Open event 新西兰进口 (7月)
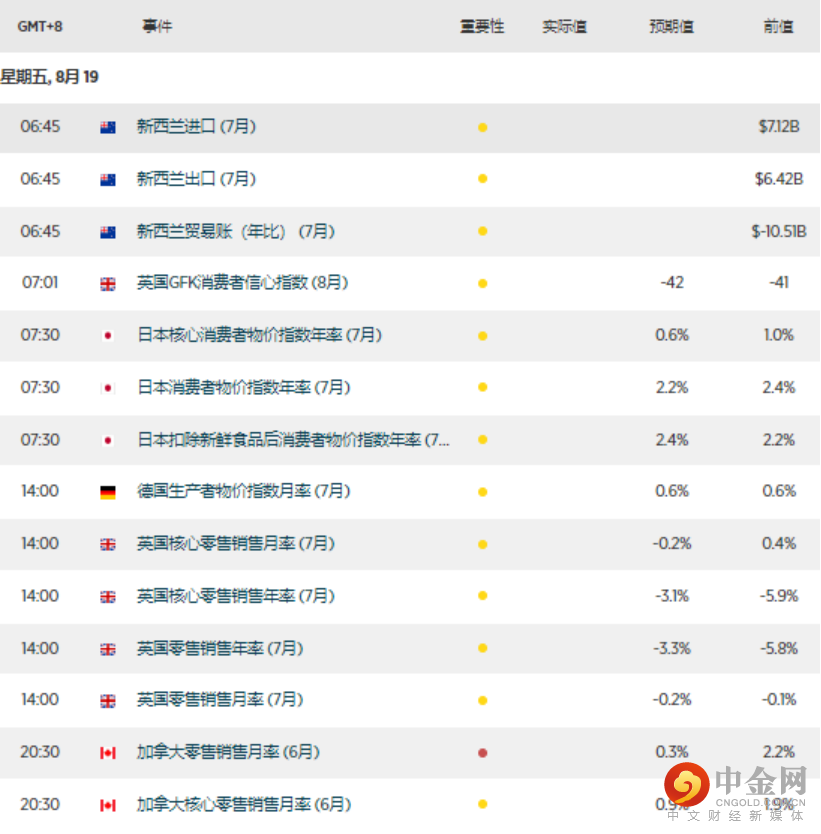Screen dimensions: 821x834 click(197, 127)
